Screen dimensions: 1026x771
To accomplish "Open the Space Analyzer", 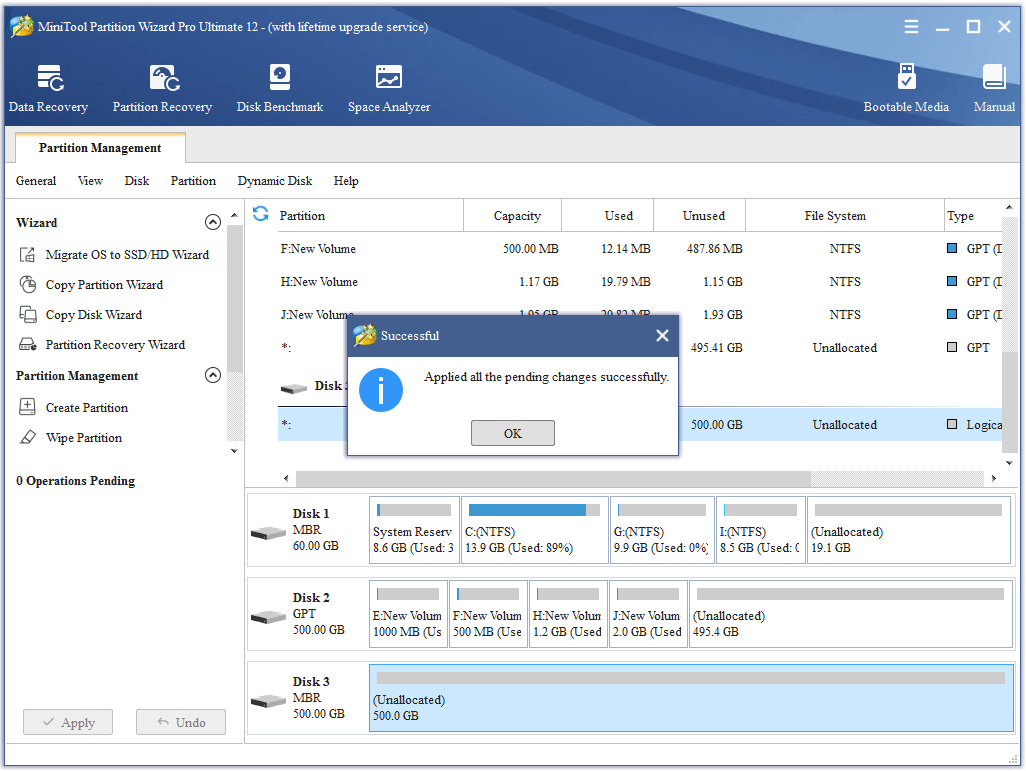I will pyautogui.click(x=388, y=86).
